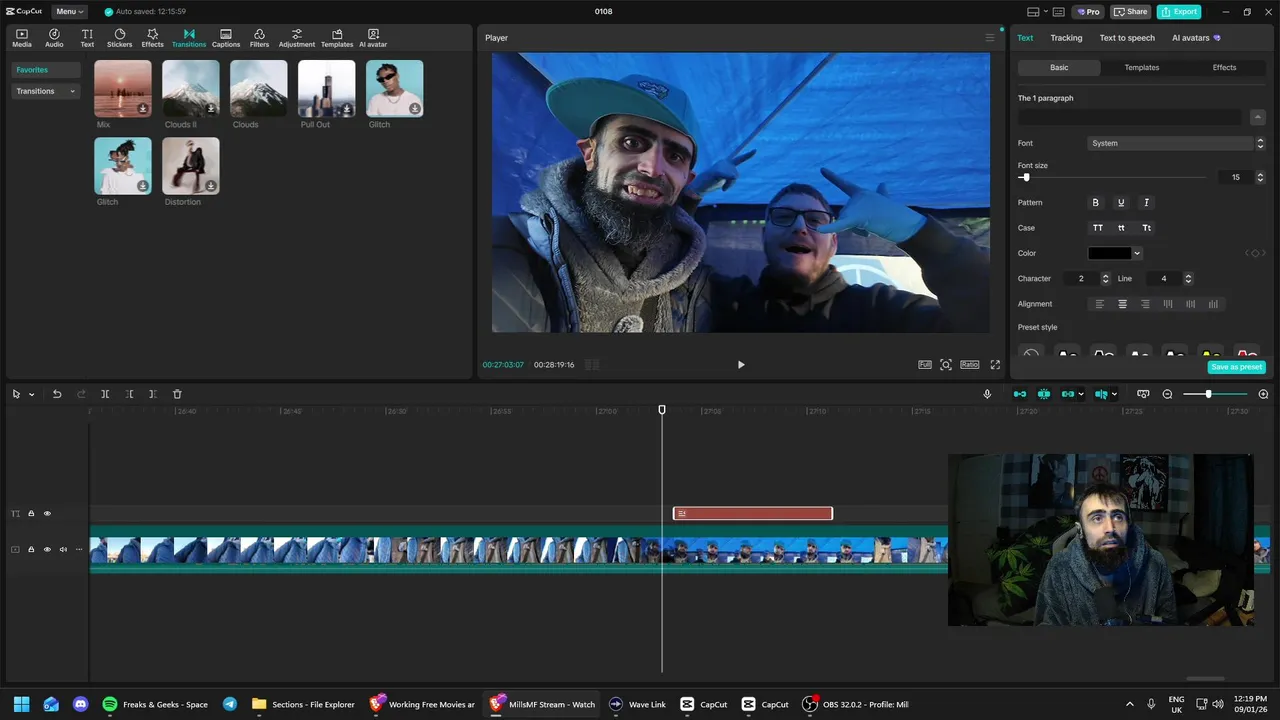This screenshot has height=720, width=1280.
Task: Expand the Transitions category in sidebar
Action: 45,91
